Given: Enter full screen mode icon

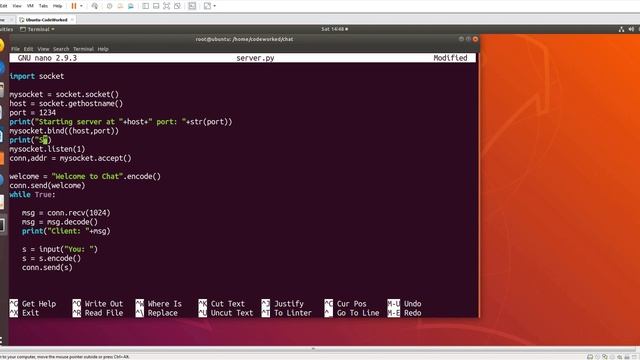Looking at the screenshot, I should pyautogui.click(x=167, y=6).
